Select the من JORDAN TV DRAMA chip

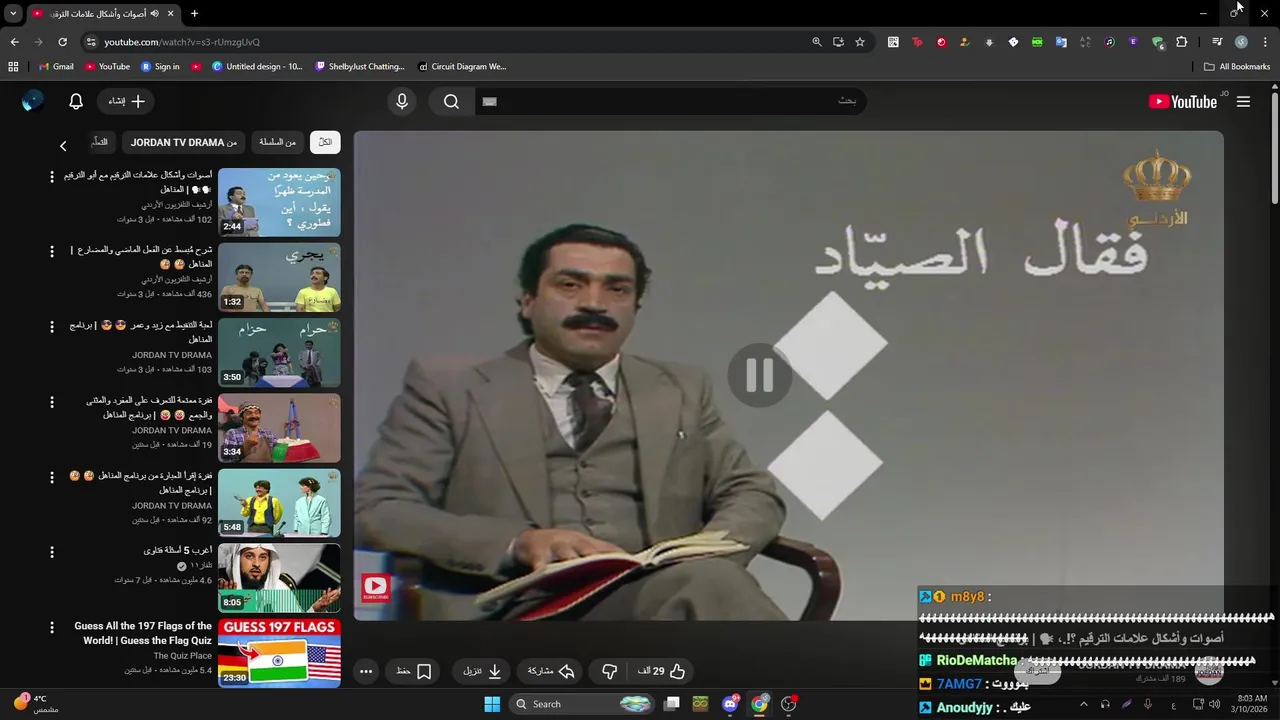click(x=184, y=142)
